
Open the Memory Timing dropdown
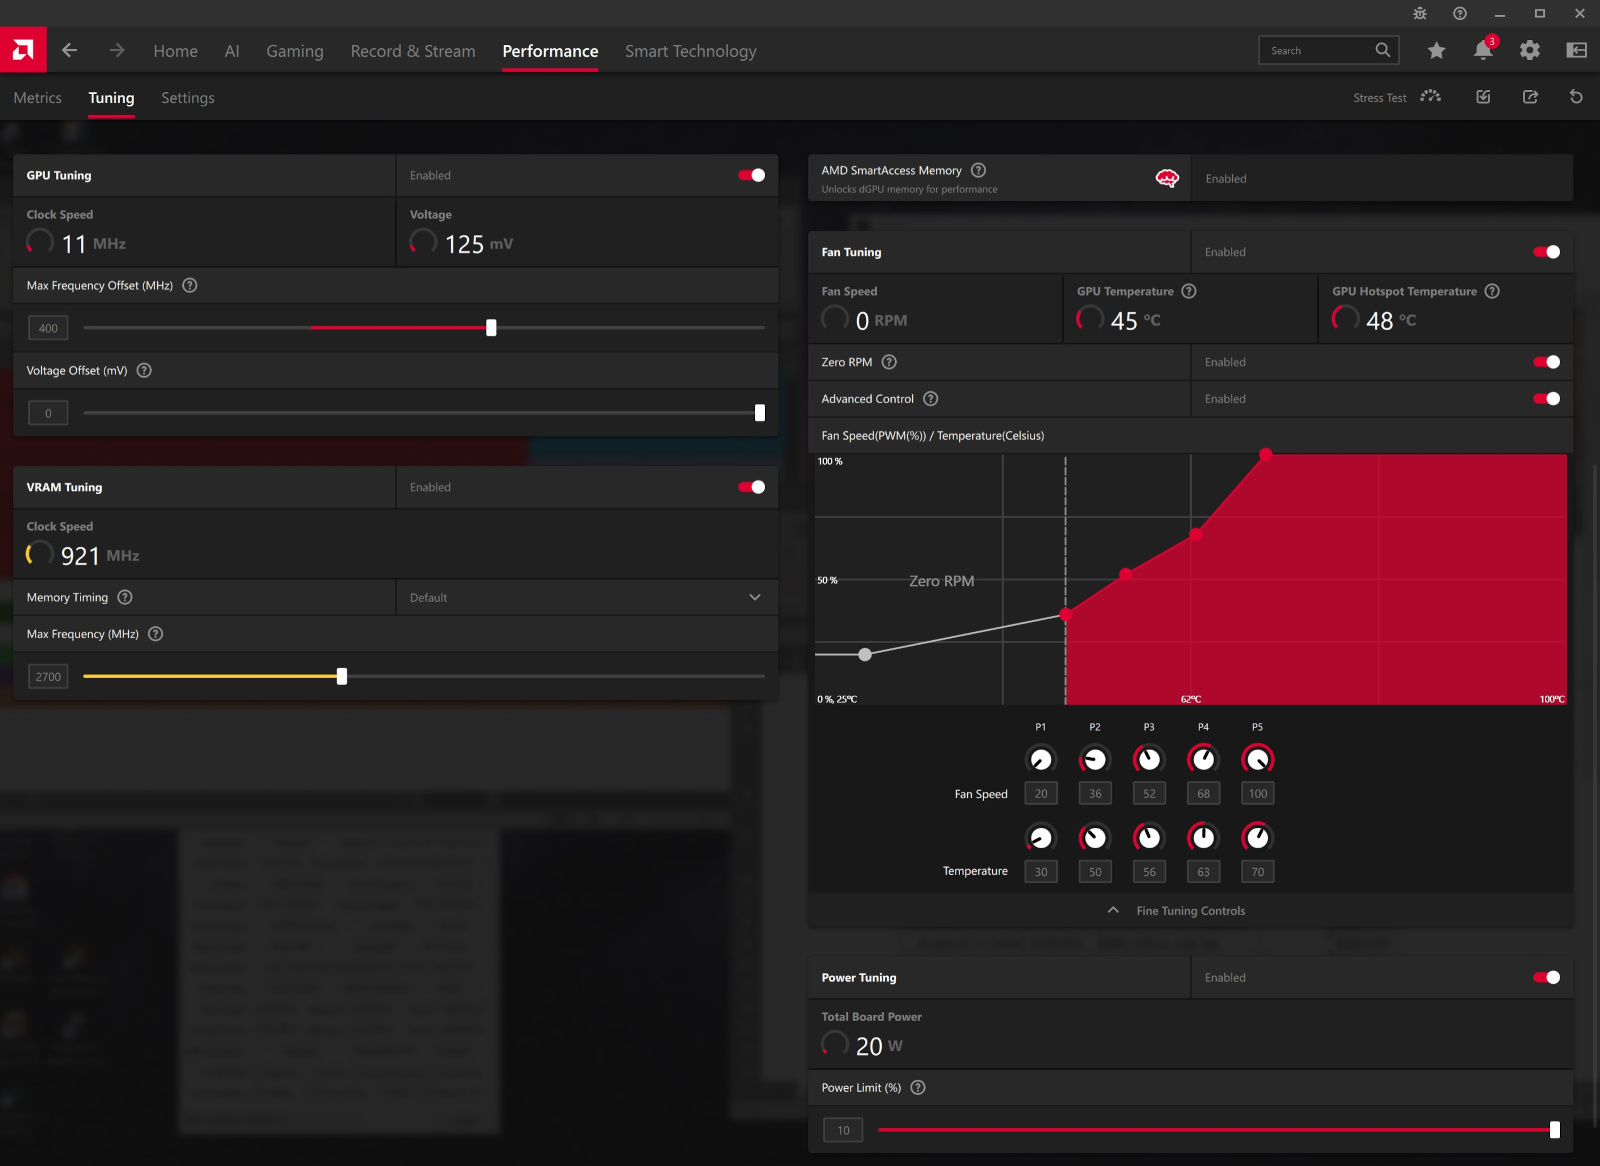(x=587, y=597)
